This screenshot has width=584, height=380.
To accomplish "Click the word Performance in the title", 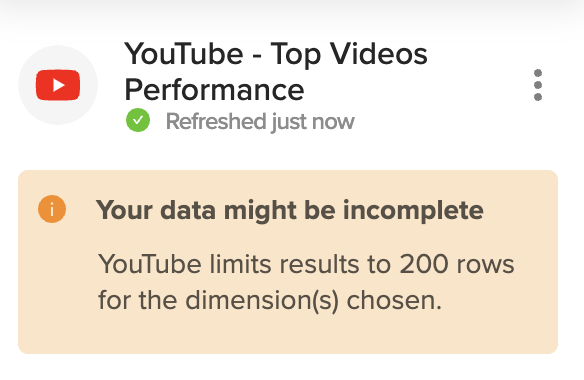I will pyautogui.click(x=215, y=90).
